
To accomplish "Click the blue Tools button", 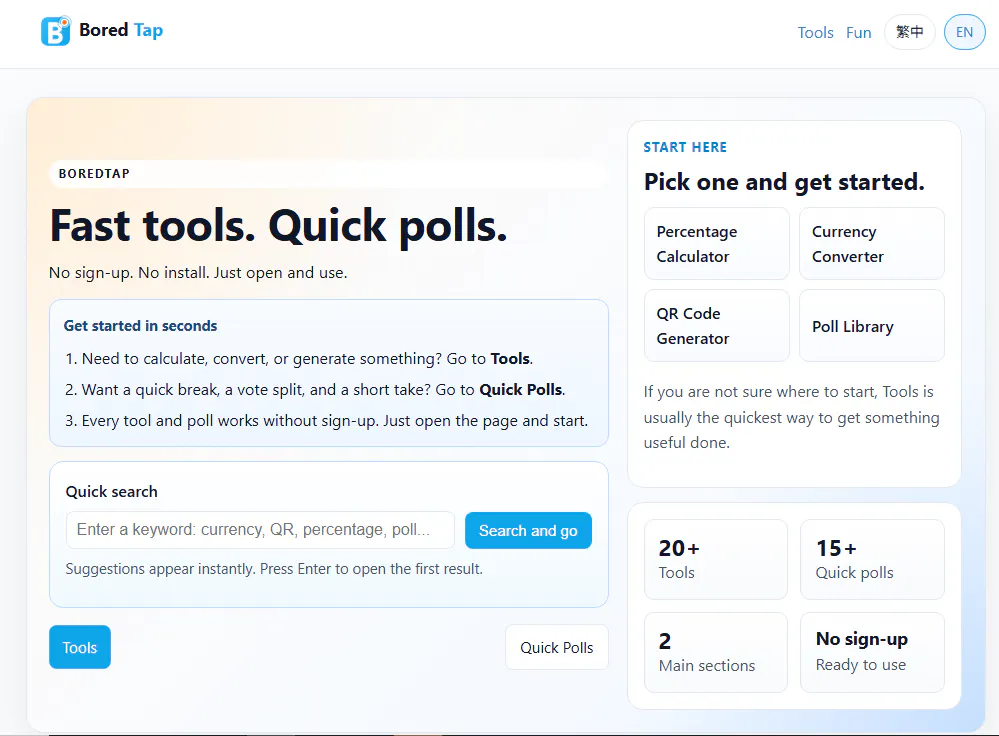I will [x=80, y=647].
